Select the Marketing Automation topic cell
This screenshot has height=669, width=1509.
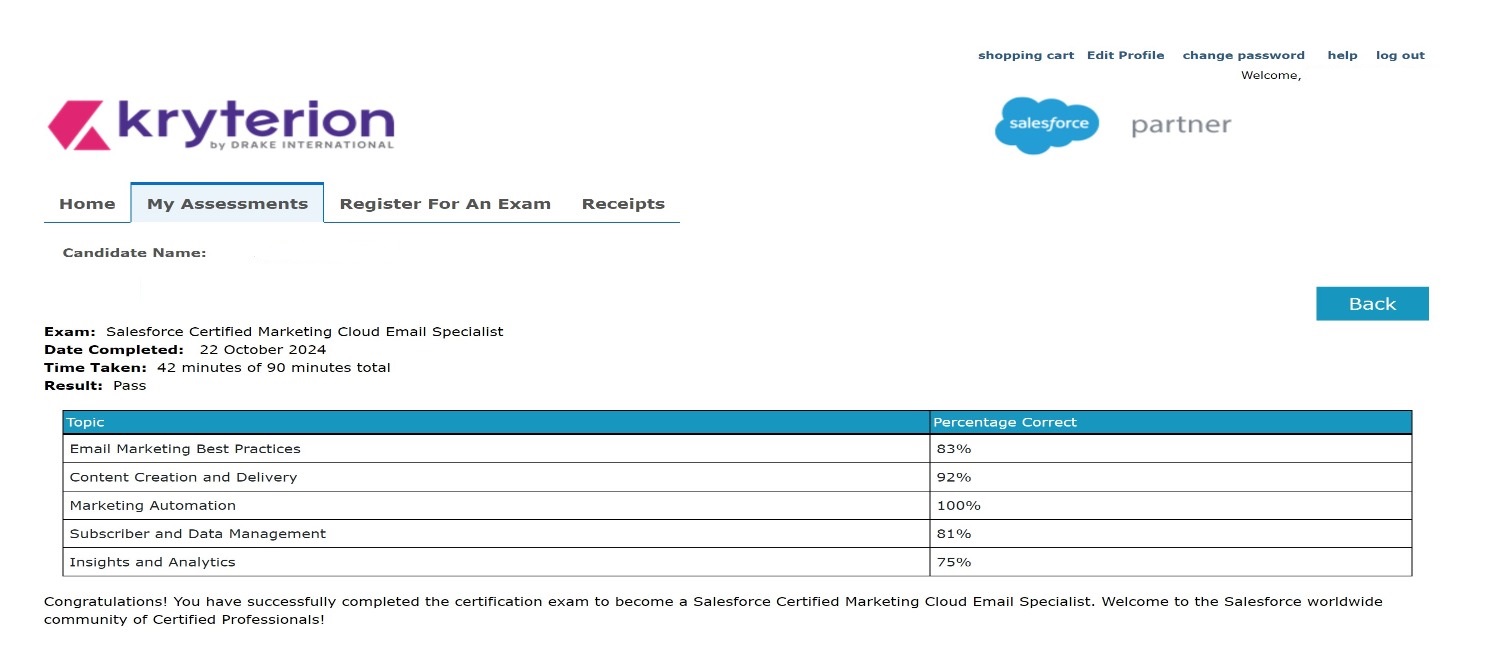[x=496, y=505]
